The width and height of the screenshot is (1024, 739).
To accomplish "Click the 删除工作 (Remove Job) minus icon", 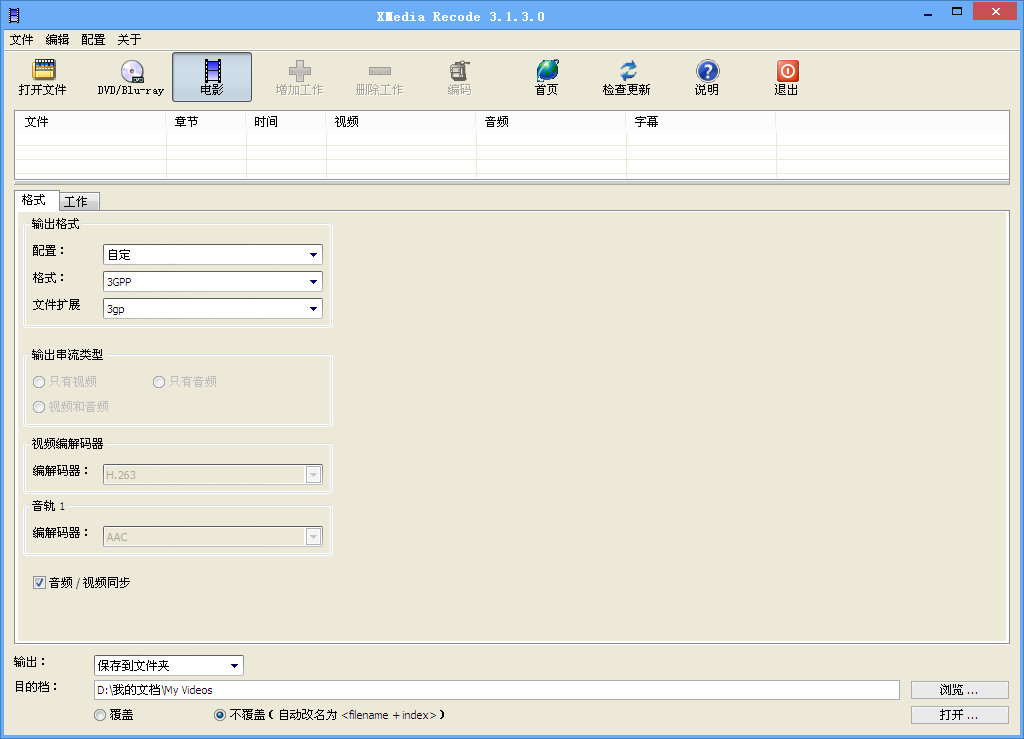I will pyautogui.click(x=379, y=71).
